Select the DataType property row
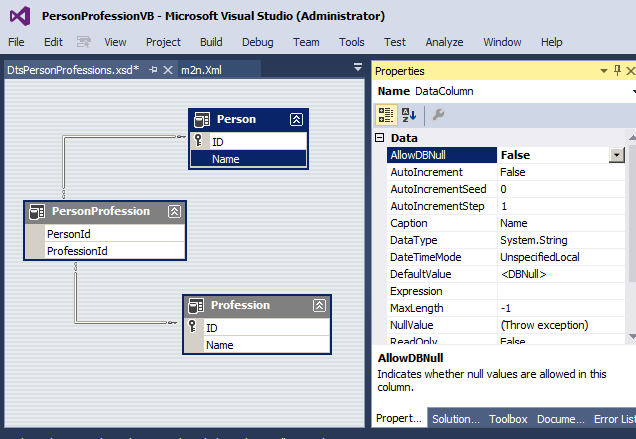The width and height of the screenshot is (636, 439). point(506,240)
